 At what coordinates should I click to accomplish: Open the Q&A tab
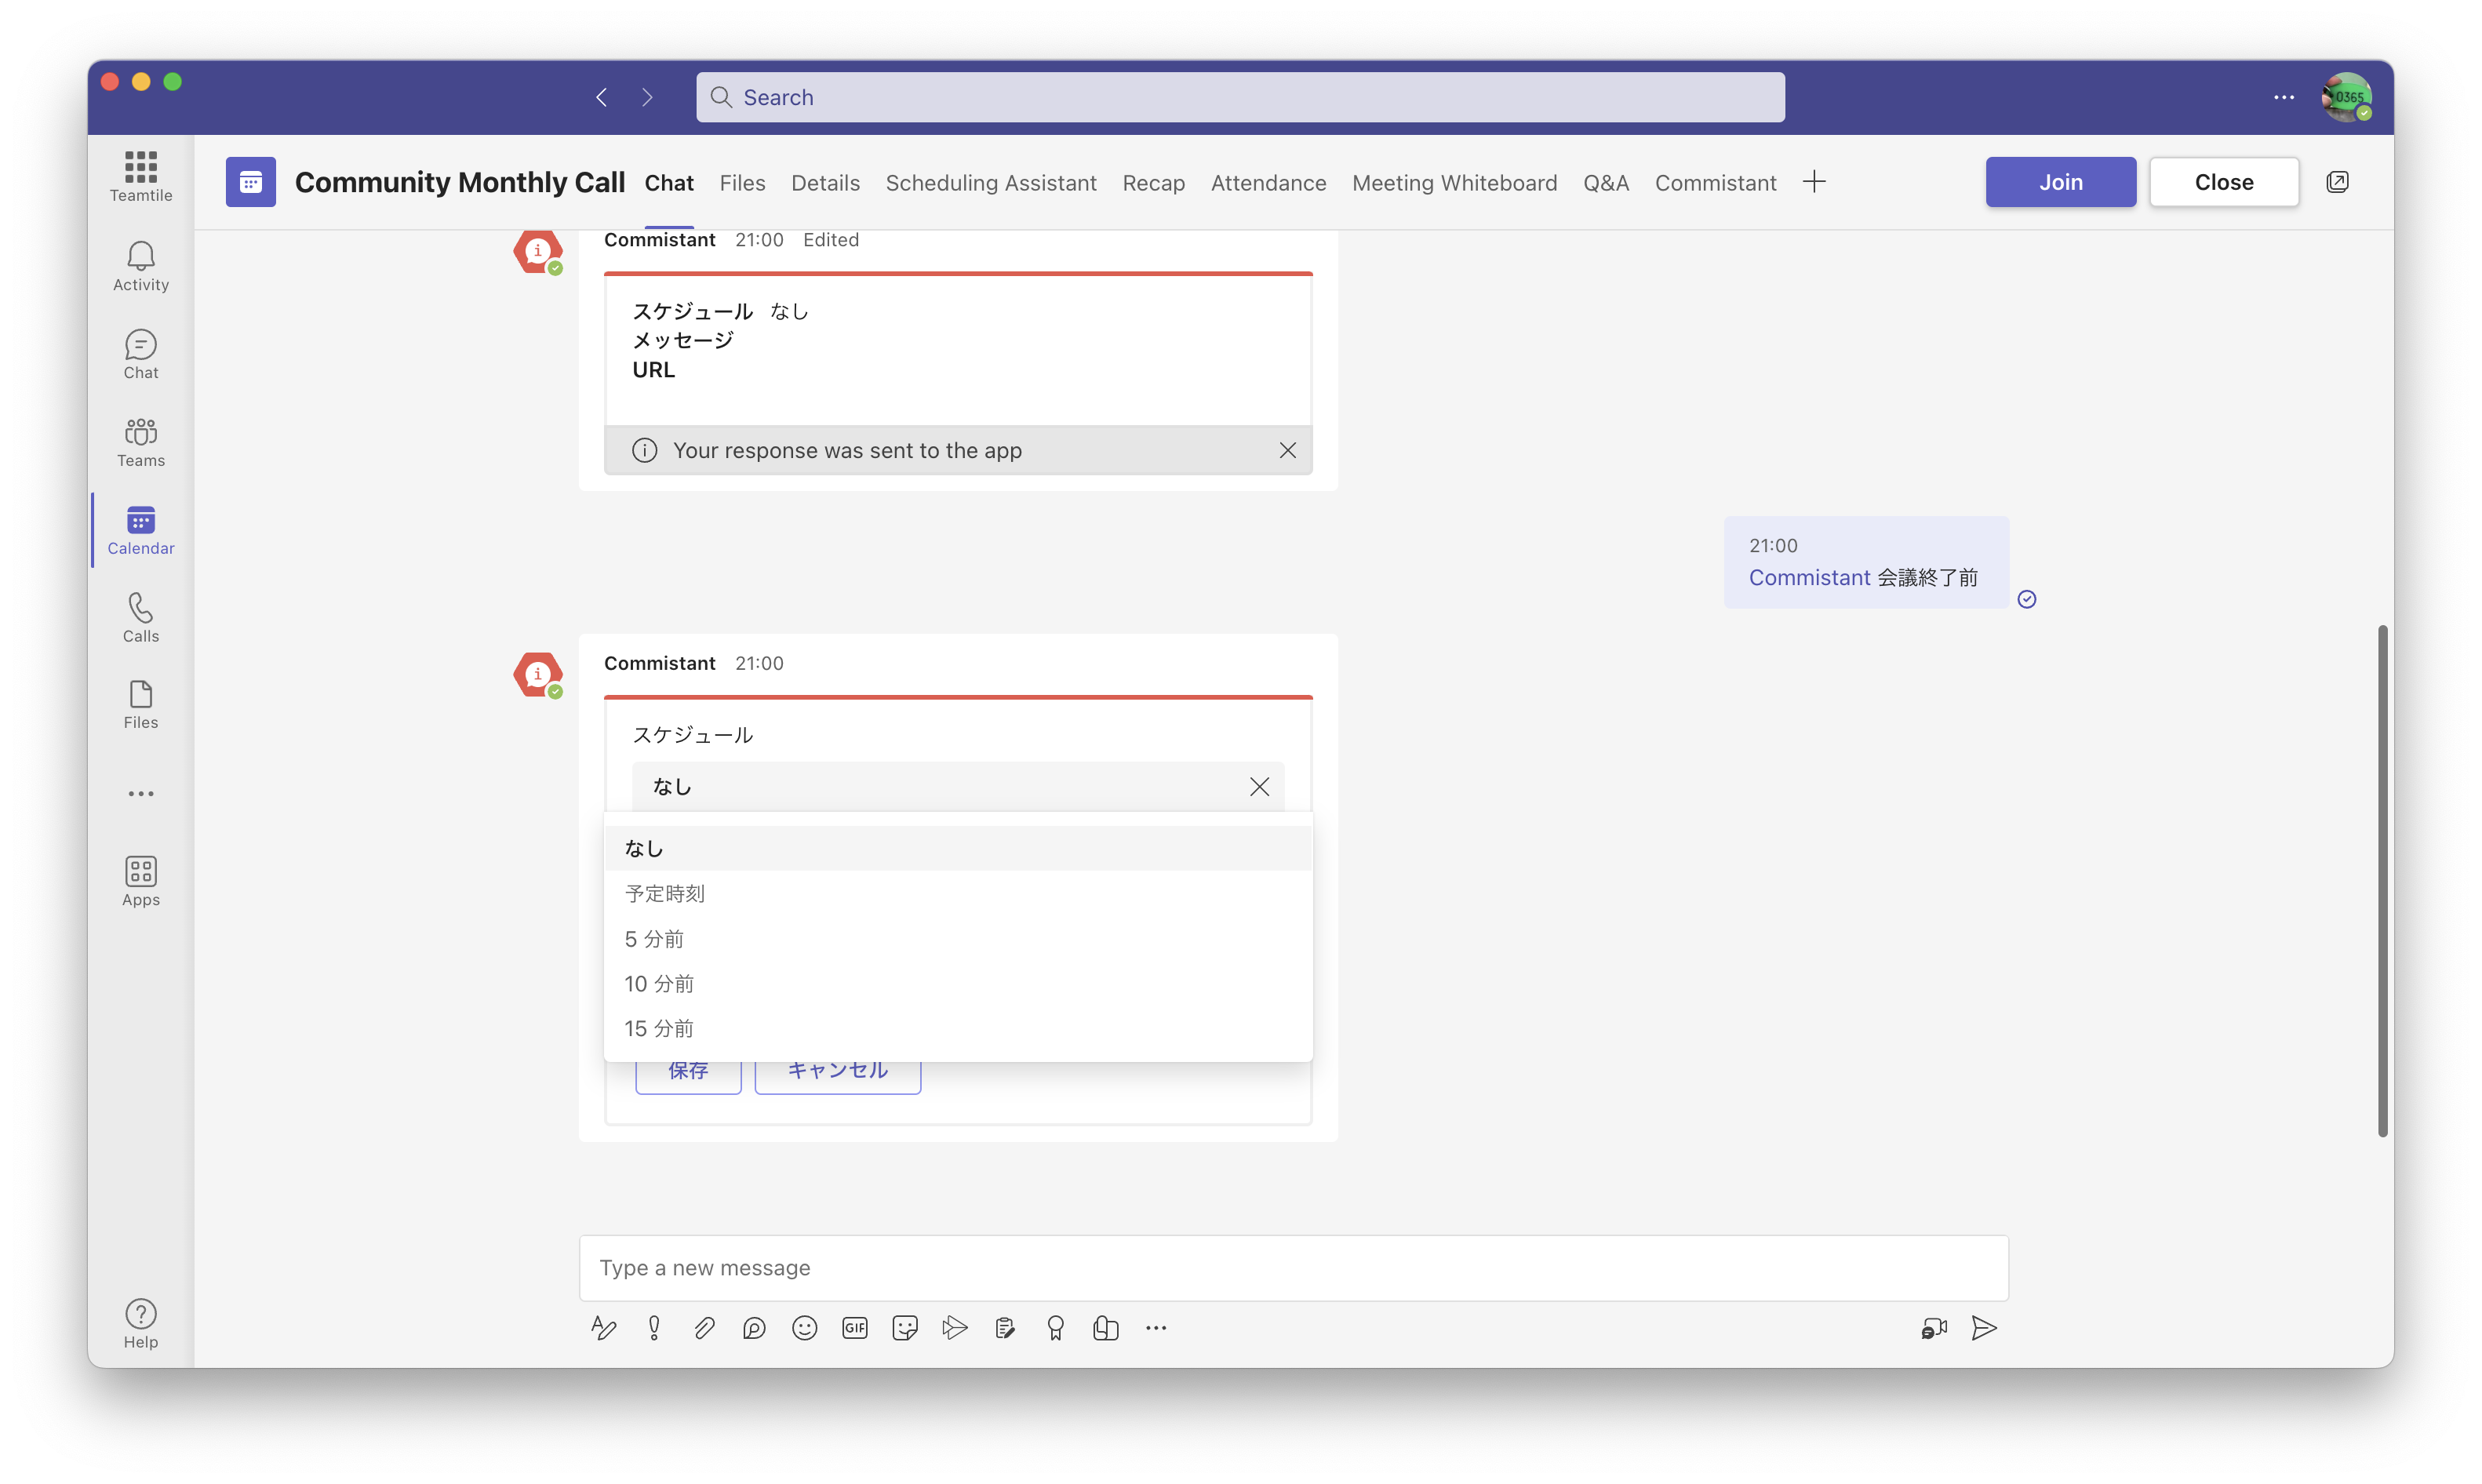[x=1605, y=183]
